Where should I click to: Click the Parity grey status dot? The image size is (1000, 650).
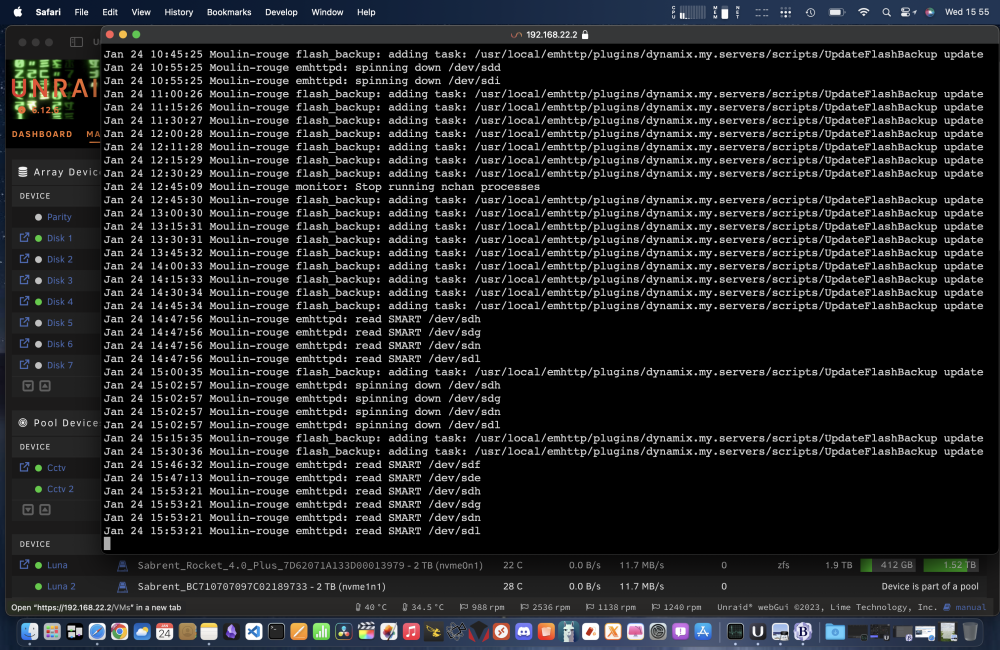click(x=38, y=217)
